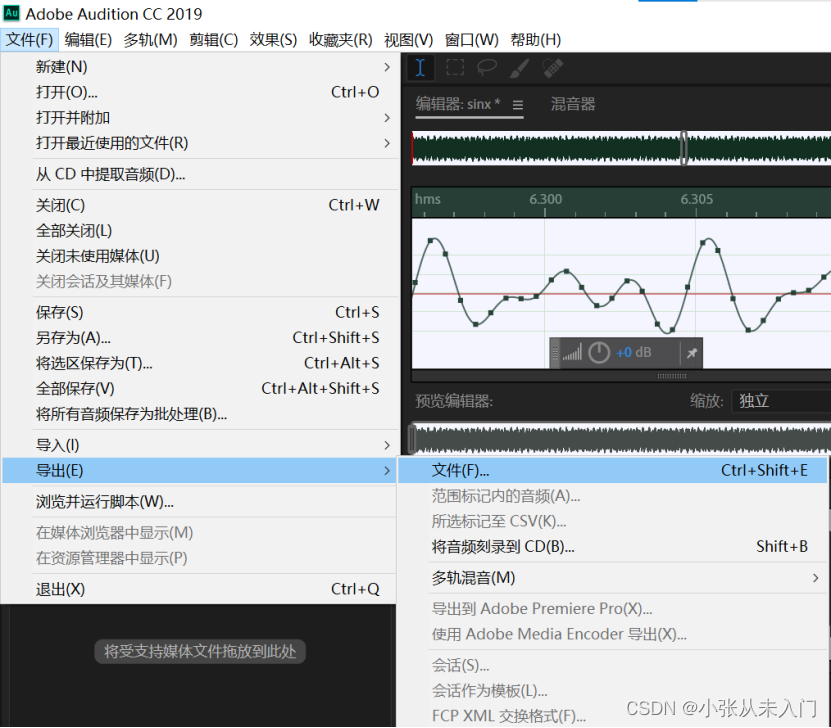Select export 文件(F)... in submenu

pos(612,470)
